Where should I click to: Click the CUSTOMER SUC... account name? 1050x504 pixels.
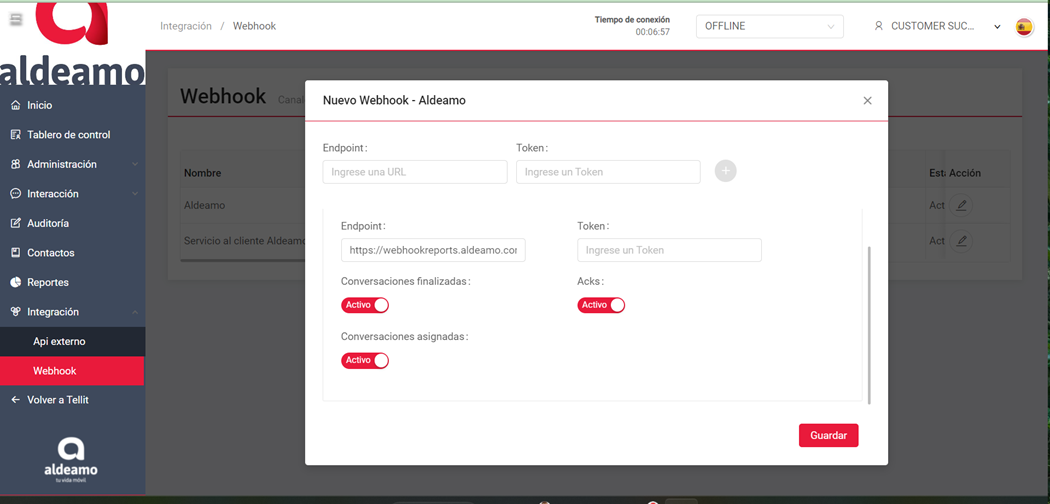click(933, 26)
